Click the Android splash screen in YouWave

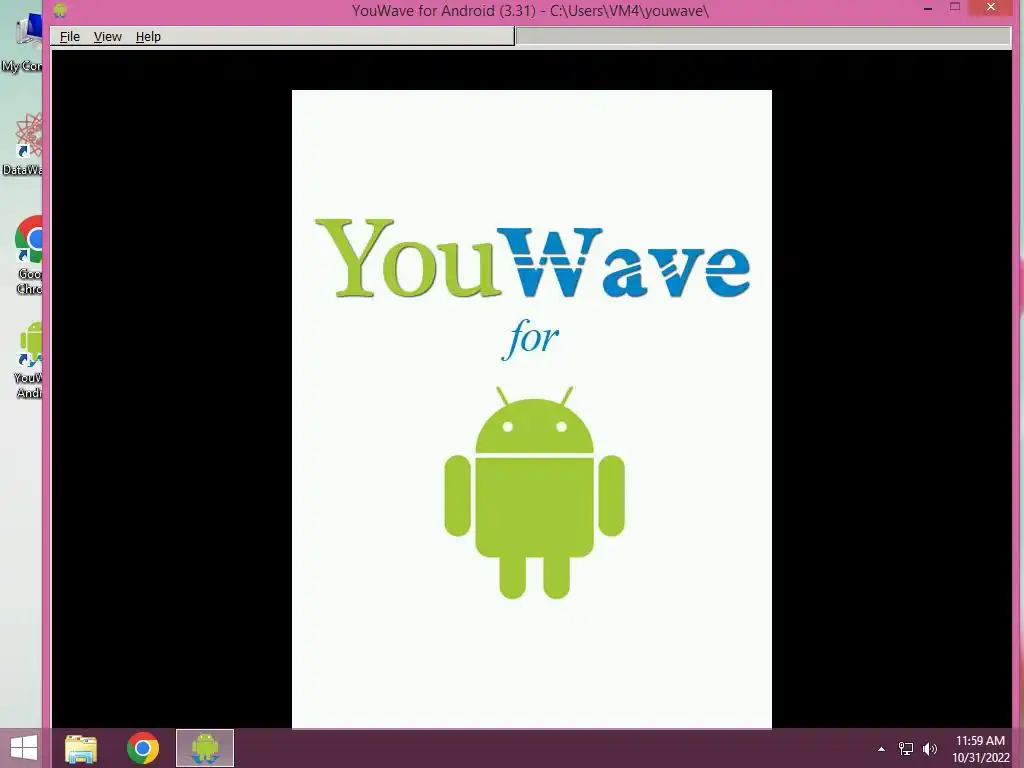[532, 409]
